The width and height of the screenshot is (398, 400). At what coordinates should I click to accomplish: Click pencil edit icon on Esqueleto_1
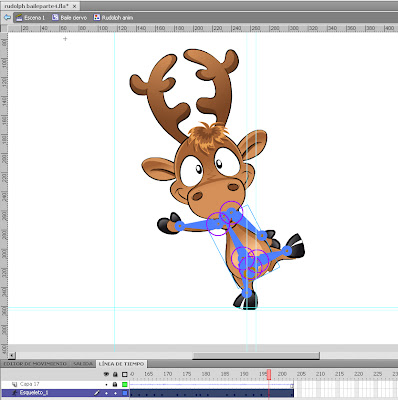point(97,393)
